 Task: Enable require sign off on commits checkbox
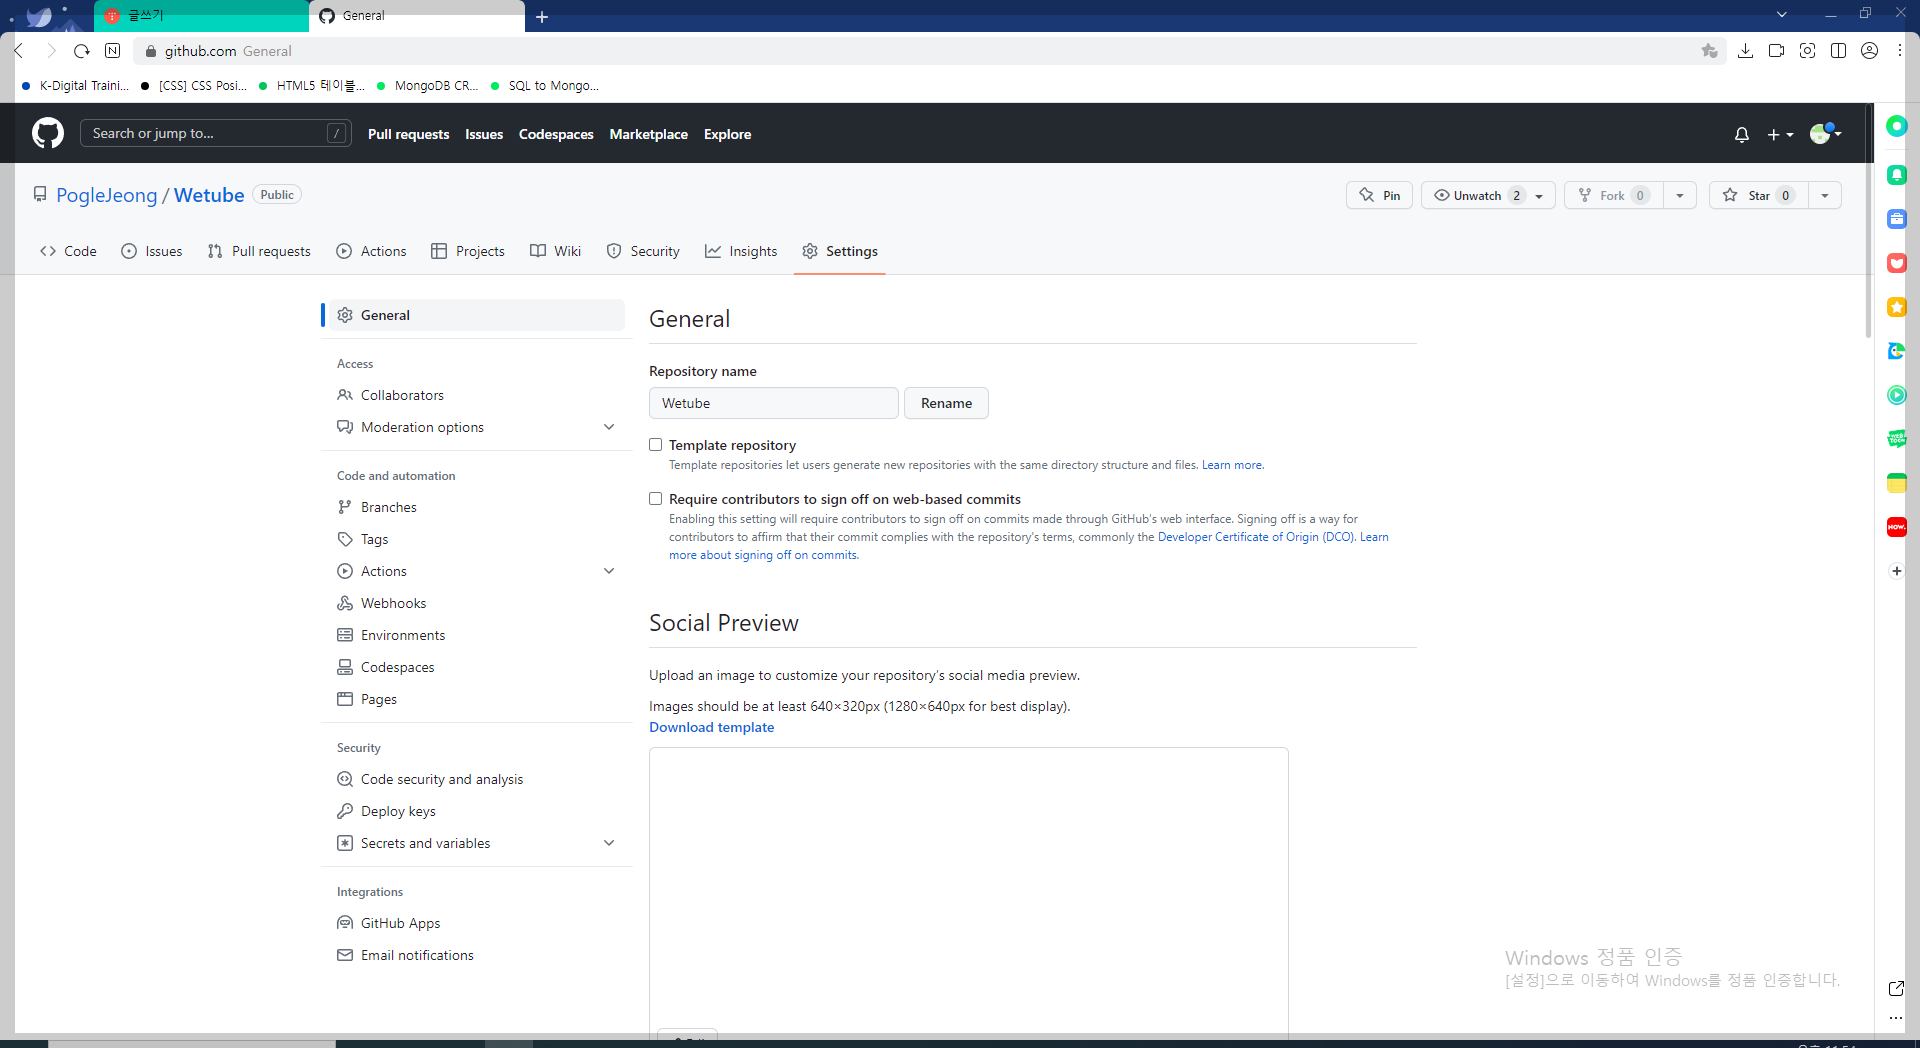click(x=656, y=499)
